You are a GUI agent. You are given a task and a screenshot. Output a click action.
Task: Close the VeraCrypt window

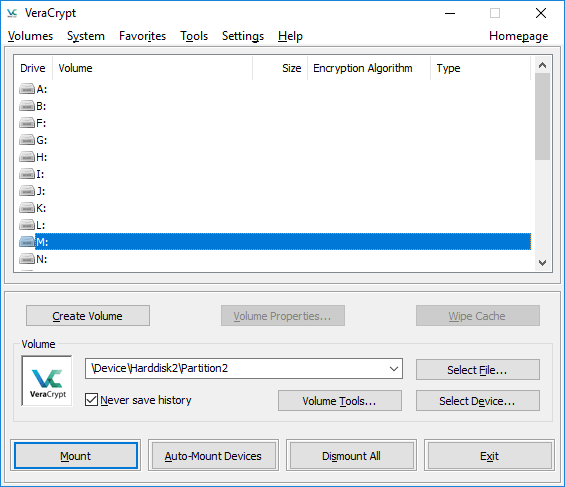click(541, 13)
